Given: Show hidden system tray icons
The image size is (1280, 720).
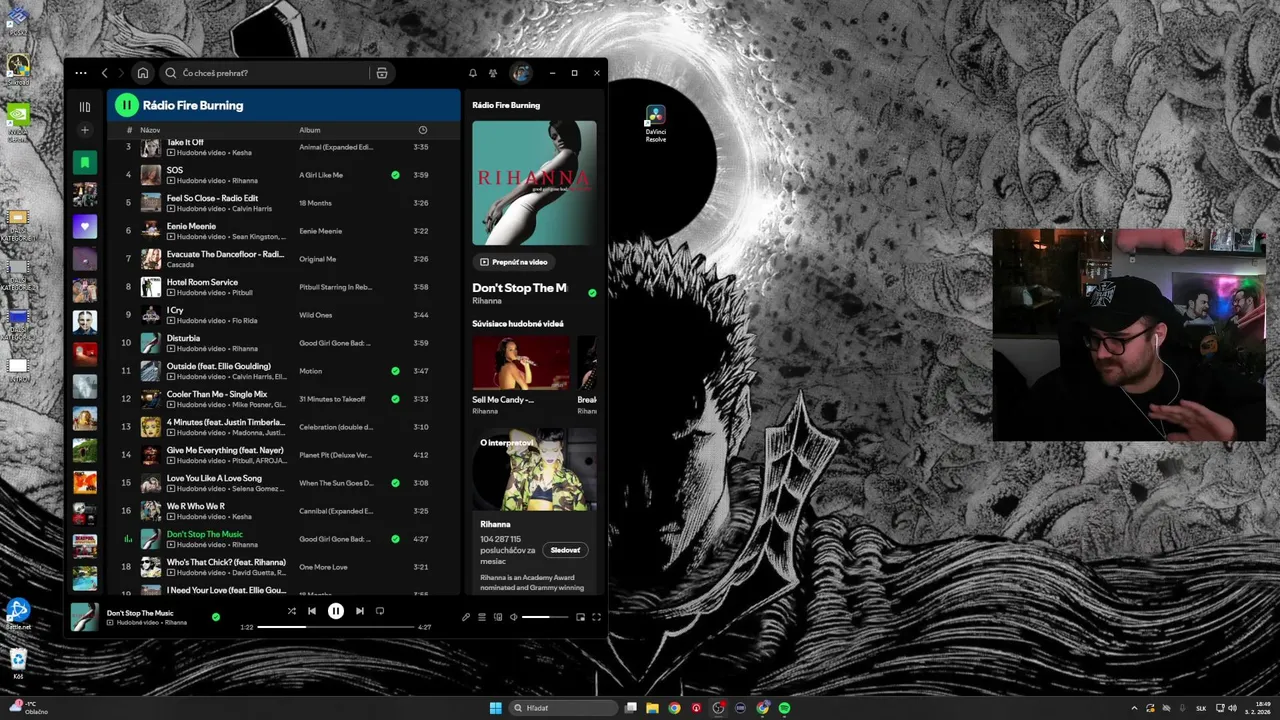Looking at the screenshot, I should tap(1134, 708).
